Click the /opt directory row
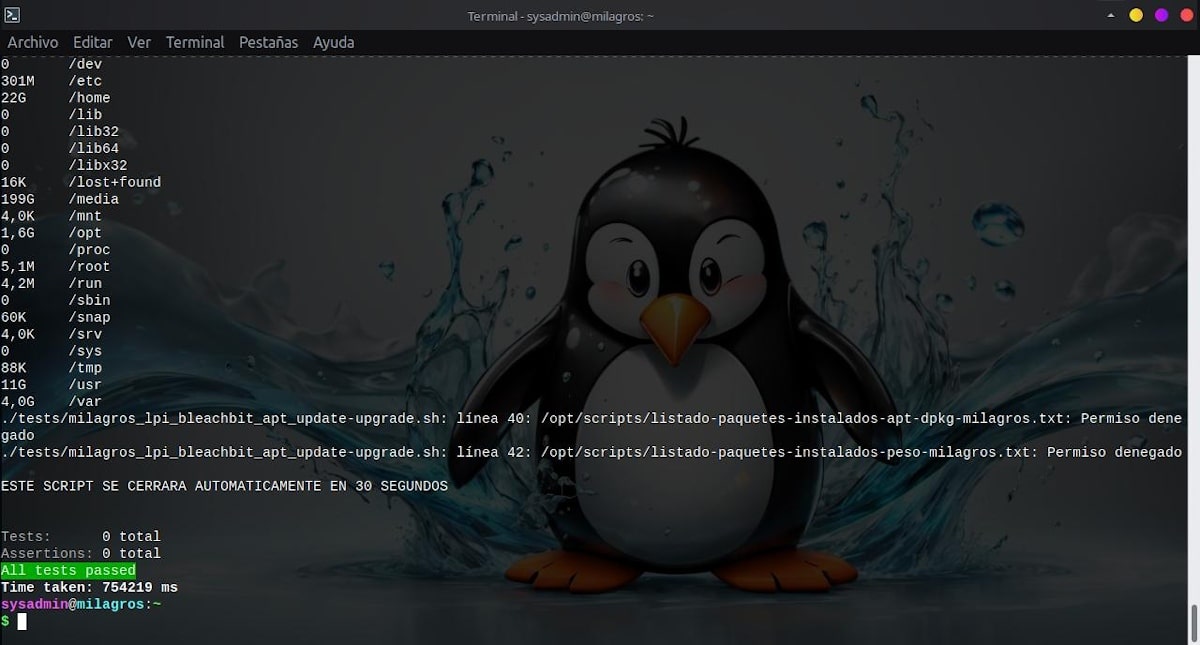 click(52, 233)
